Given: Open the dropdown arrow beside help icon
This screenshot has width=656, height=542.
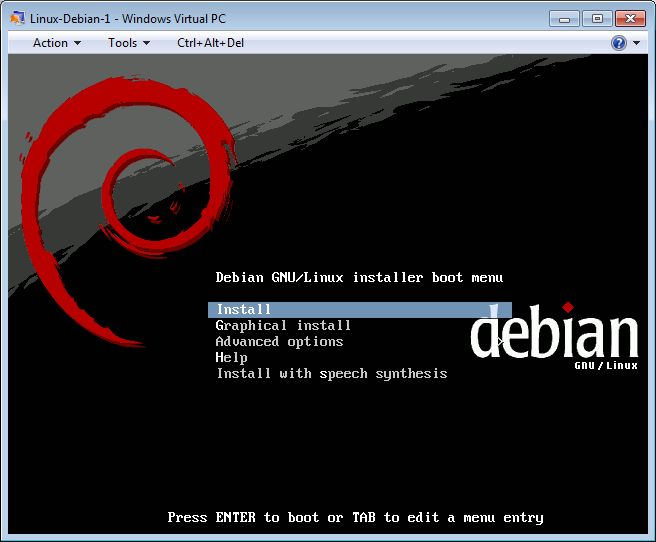Looking at the screenshot, I should 636,43.
